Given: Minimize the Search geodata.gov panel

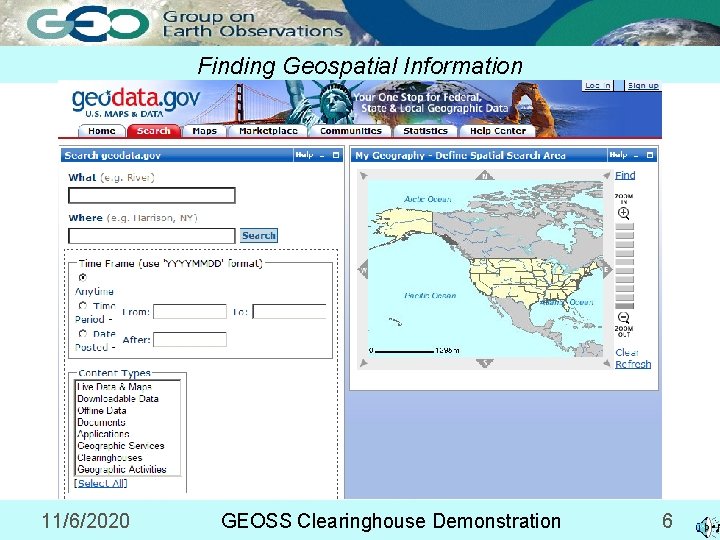Looking at the screenshot, I should (x=322, y=156).
